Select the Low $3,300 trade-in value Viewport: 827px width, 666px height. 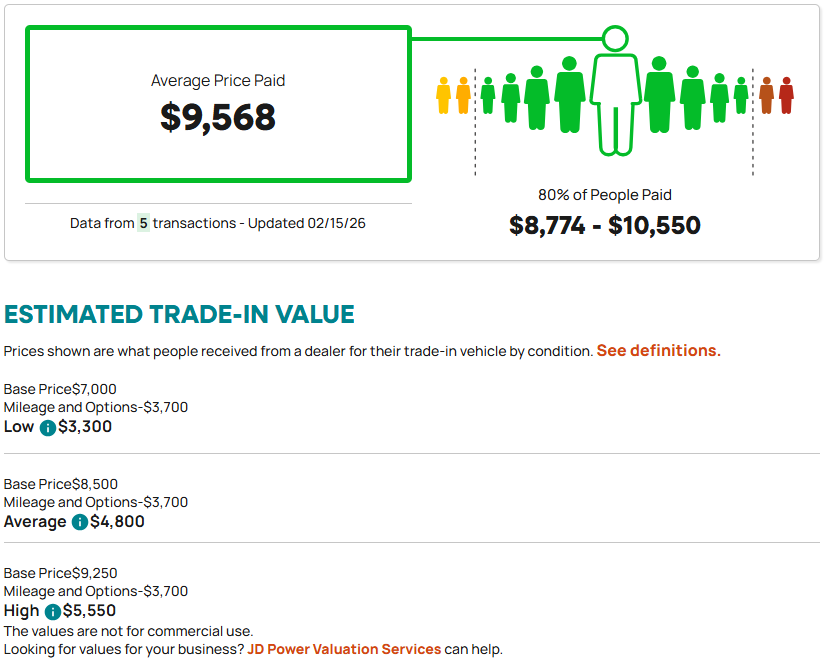[85, 427]
